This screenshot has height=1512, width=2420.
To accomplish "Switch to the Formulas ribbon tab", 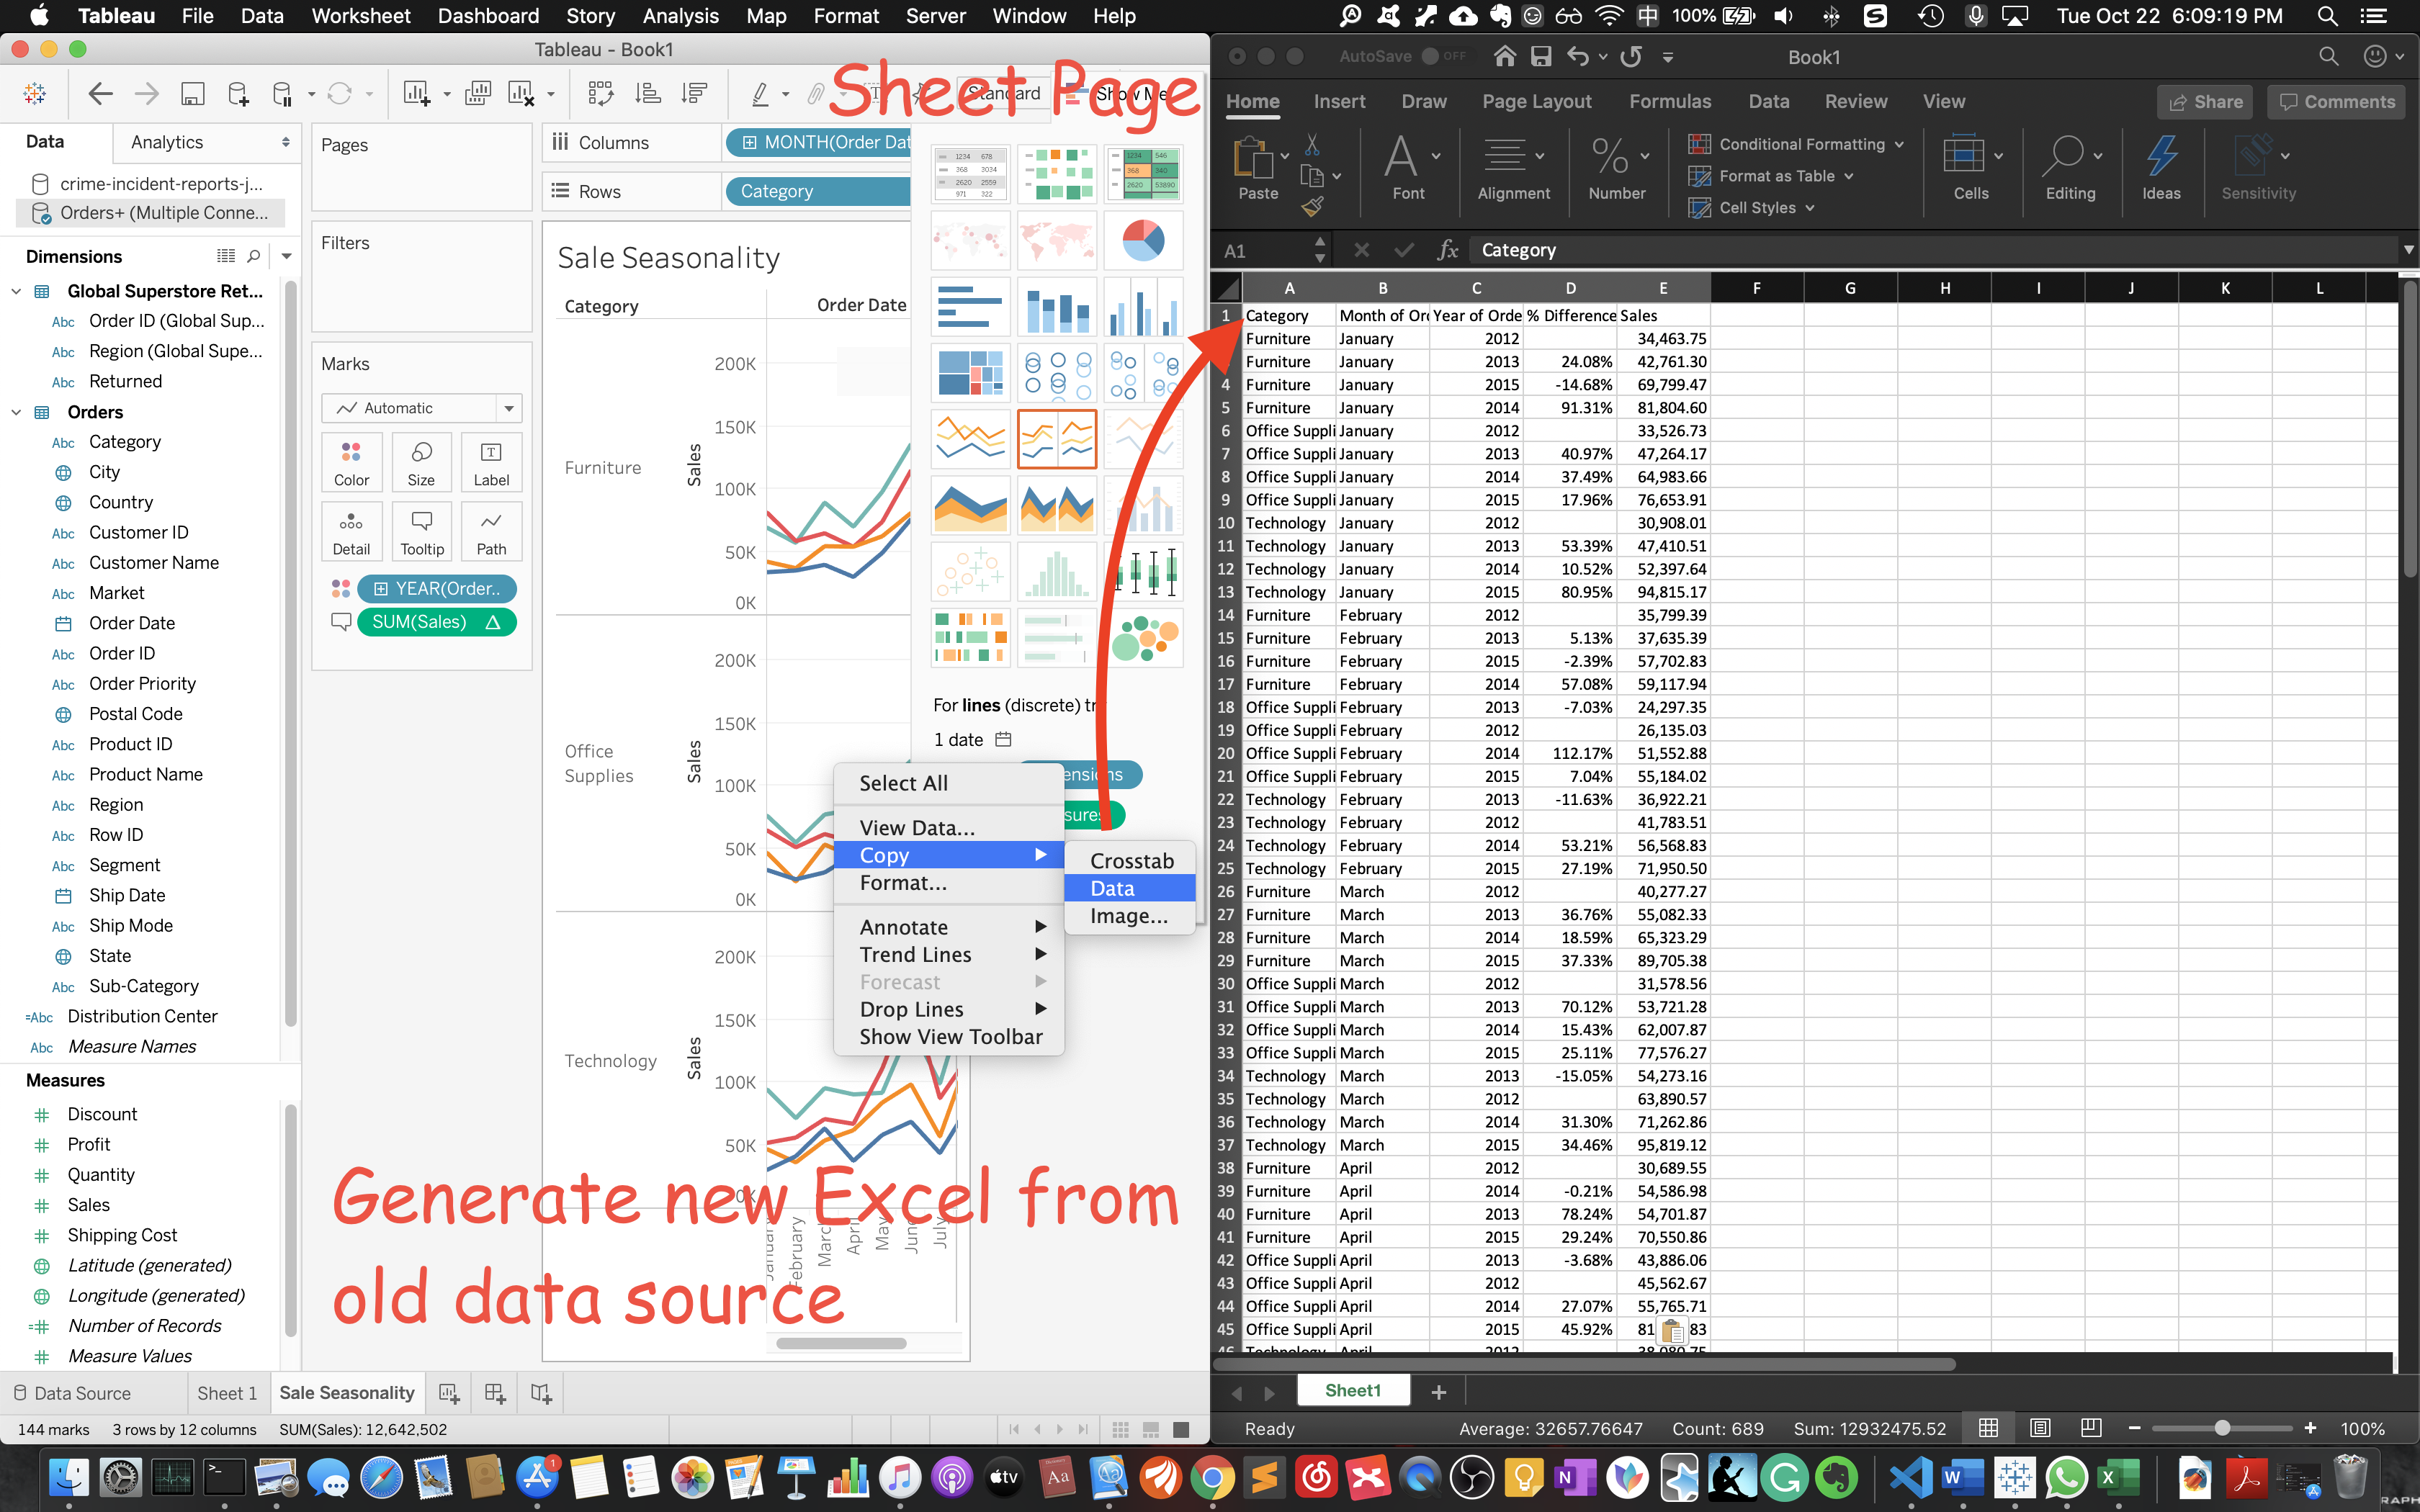I will (x=1669, y=101).
